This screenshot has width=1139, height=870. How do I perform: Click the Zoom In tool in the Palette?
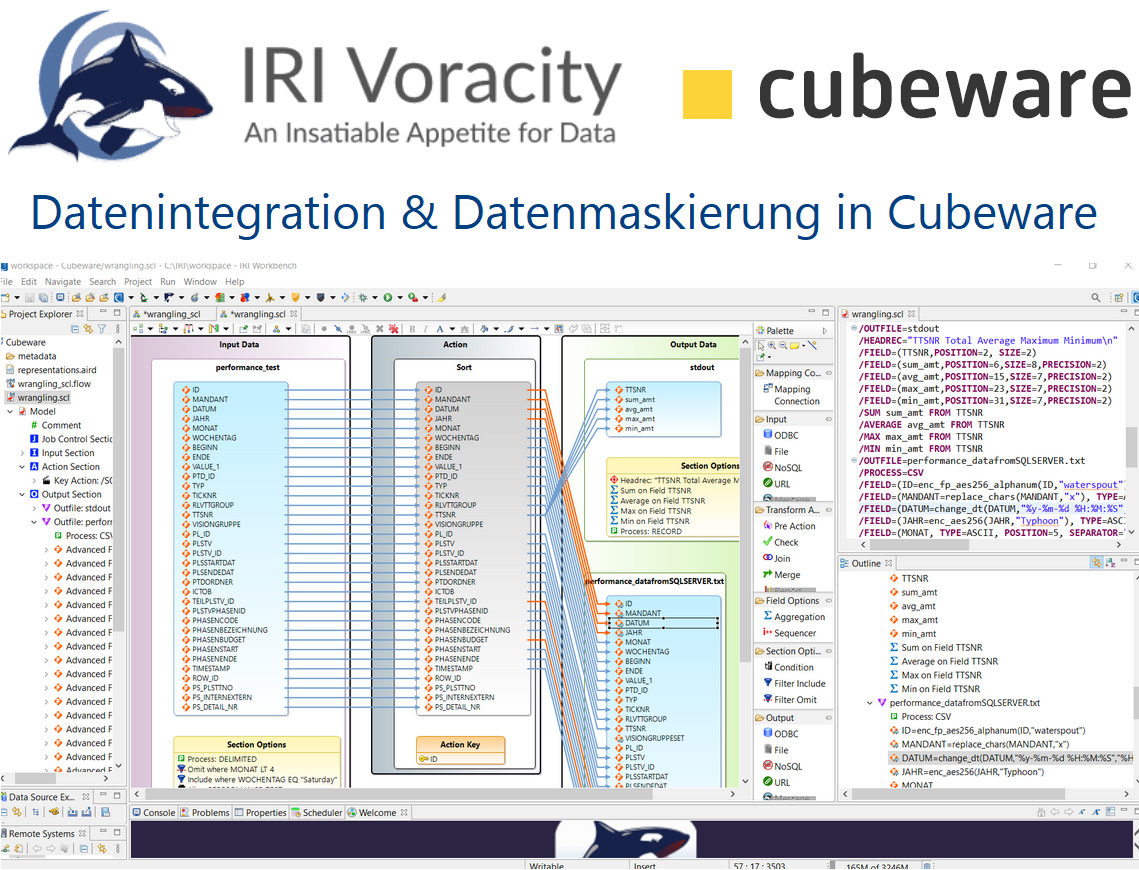point(771,346)
